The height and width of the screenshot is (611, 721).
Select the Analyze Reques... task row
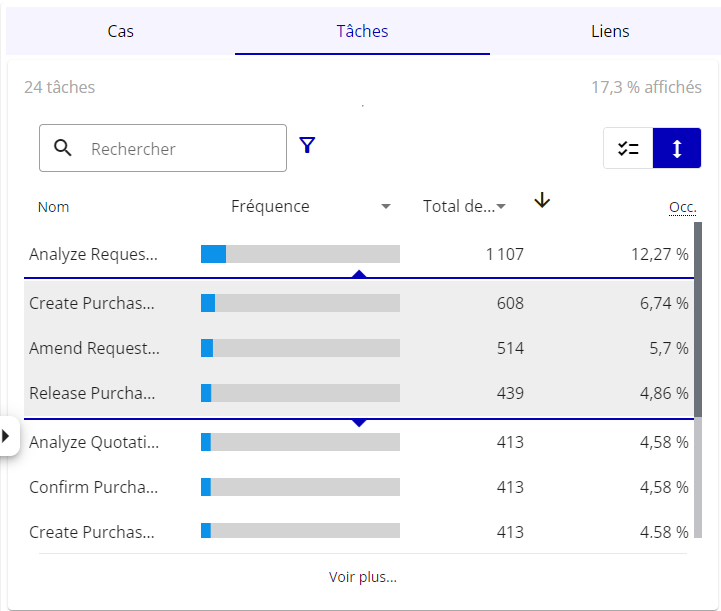coord(93,254)
